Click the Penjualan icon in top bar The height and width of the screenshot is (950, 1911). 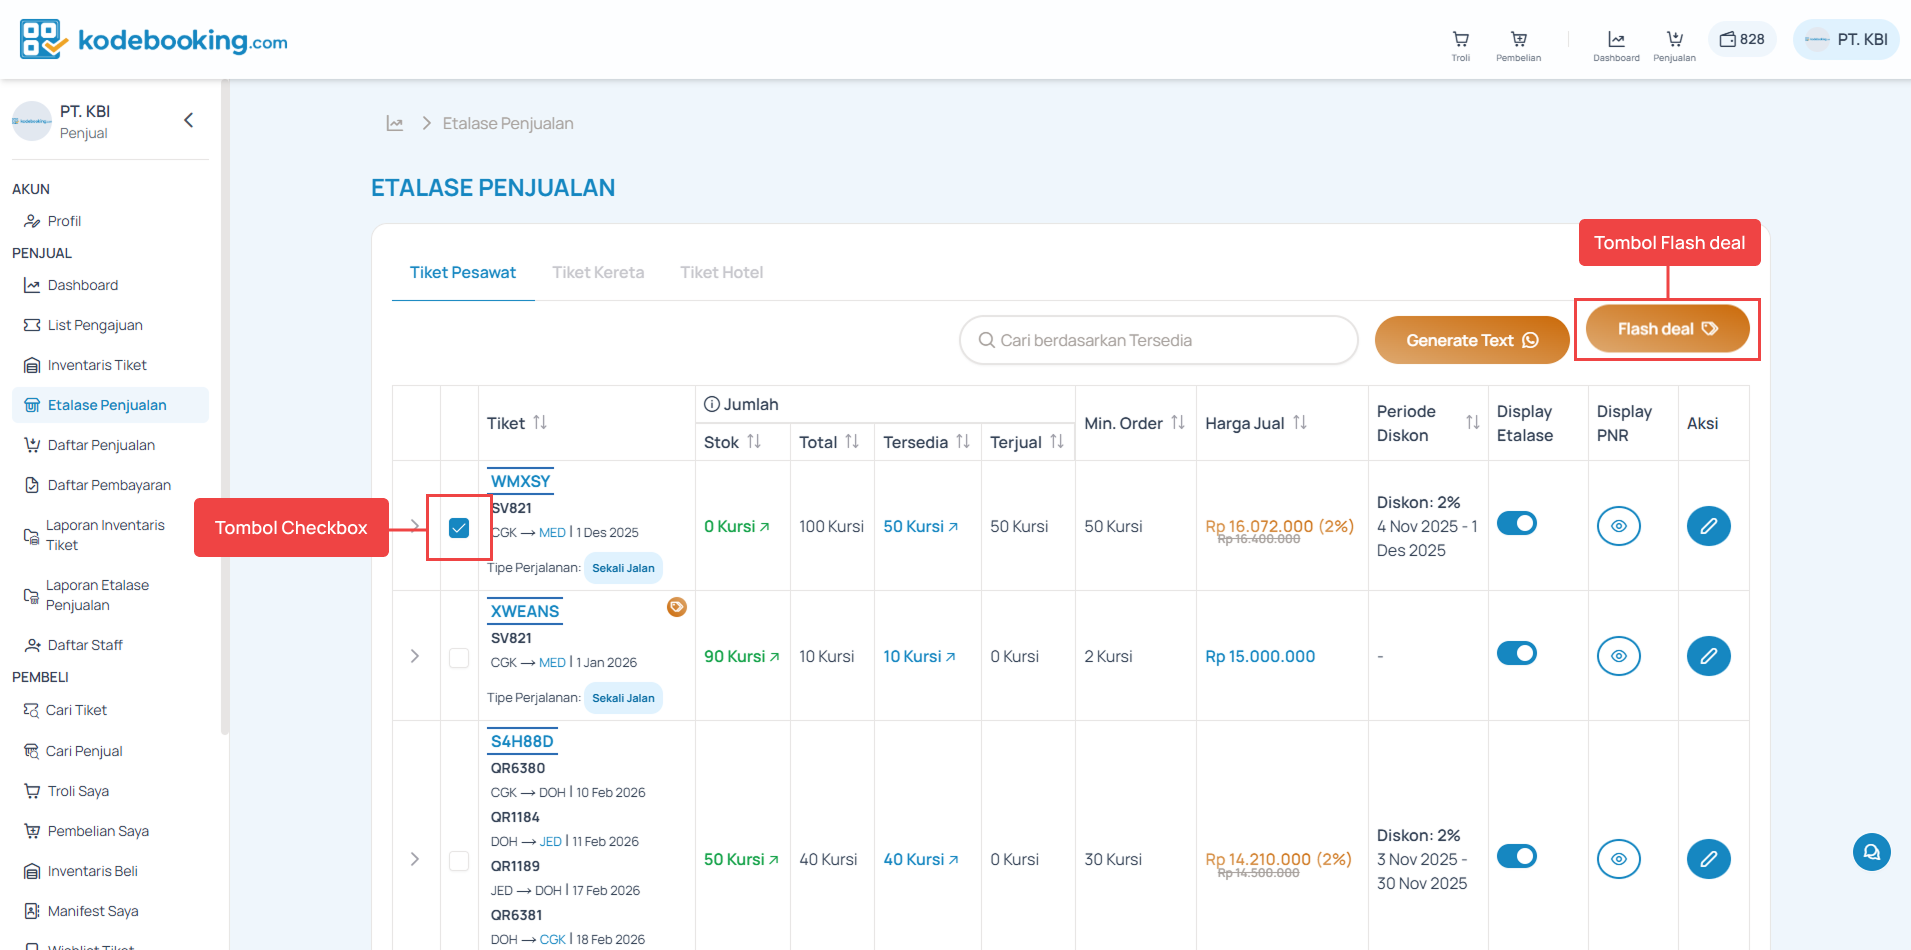pos(1674,42)
